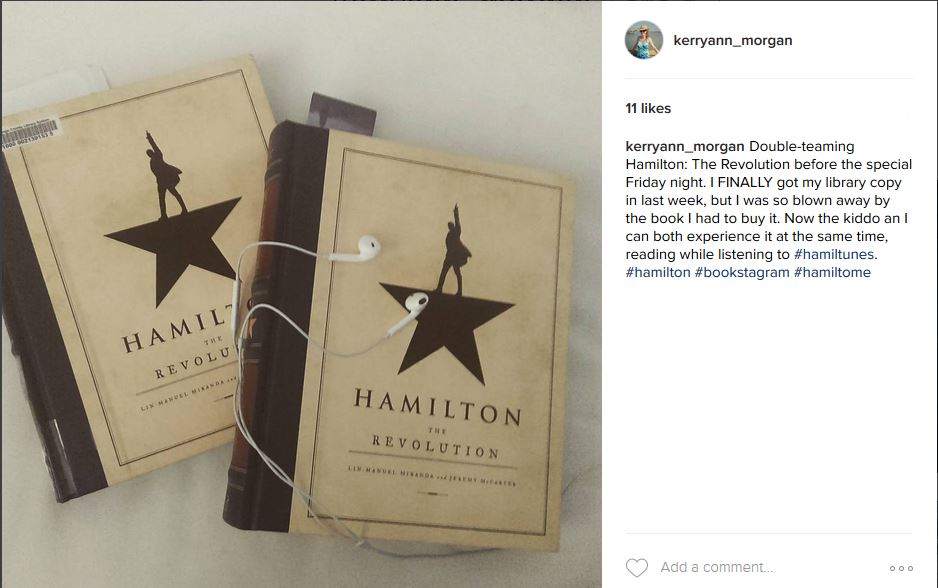This screenshot has width=938, height=588.
Task: Click the REVOLUTION text on the right book
Action: (x=435, y=447)
